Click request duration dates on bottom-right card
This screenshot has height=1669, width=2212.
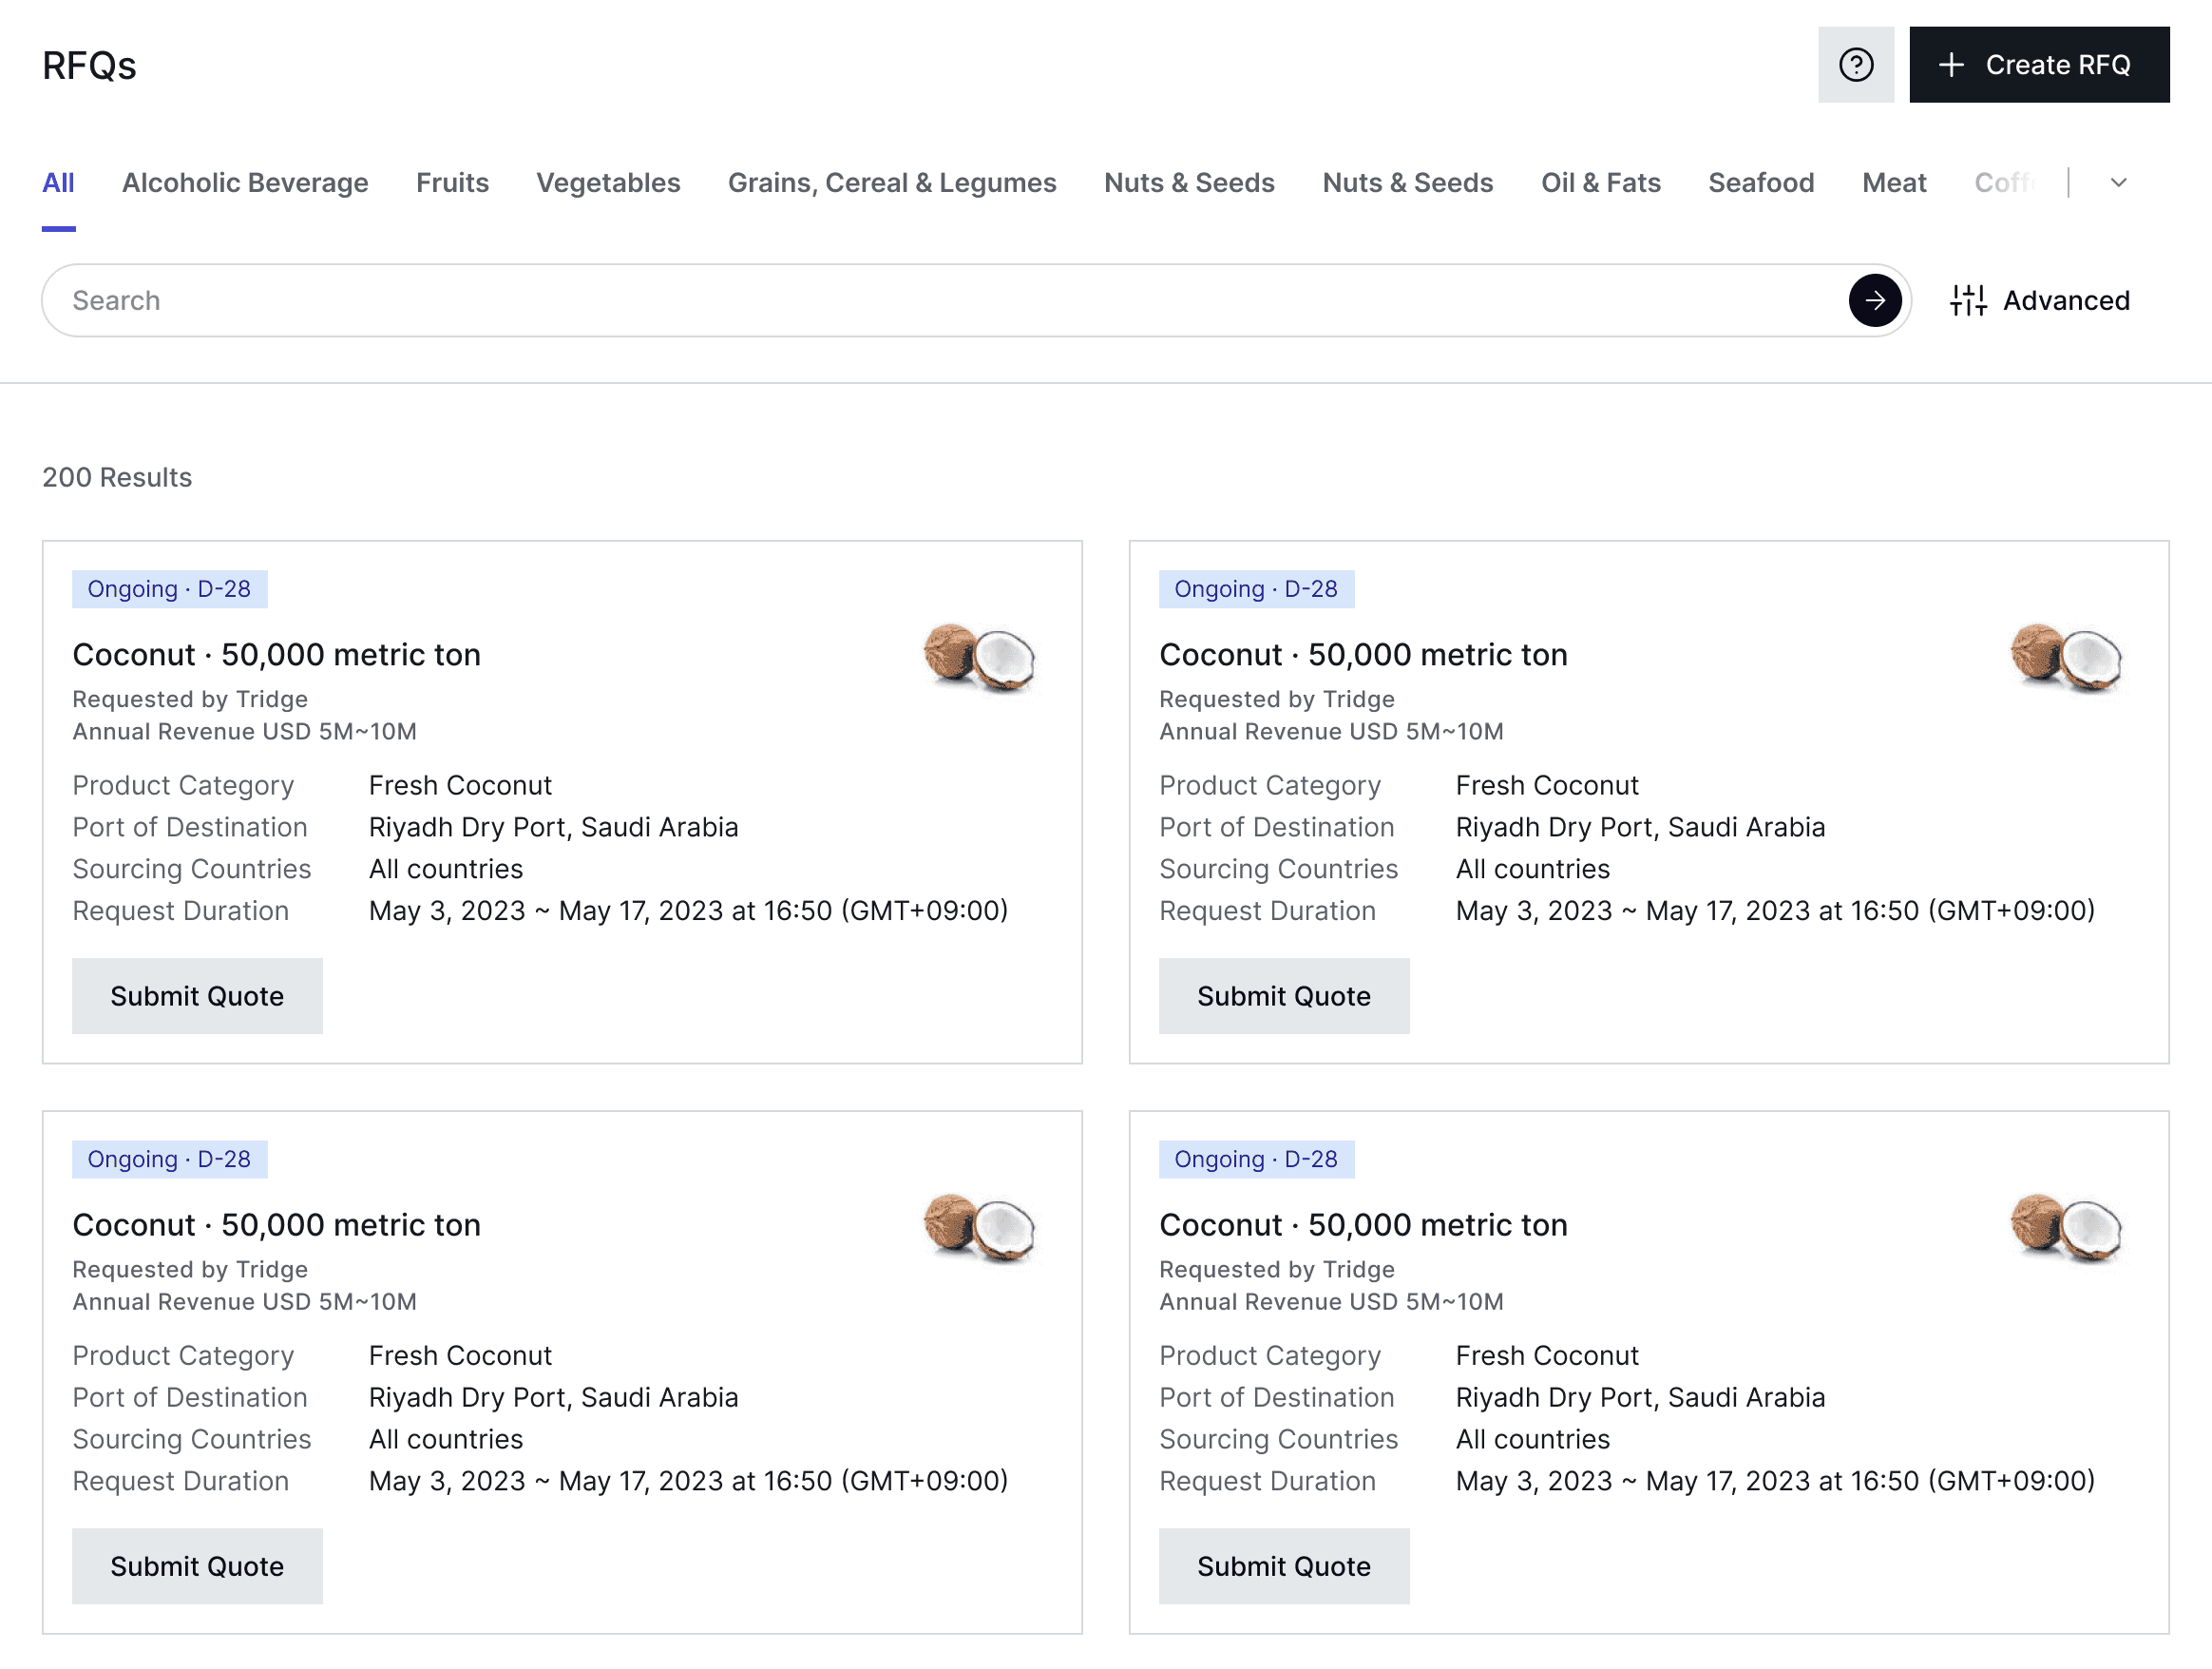pyautogui.click(x=1775, y=1481)
